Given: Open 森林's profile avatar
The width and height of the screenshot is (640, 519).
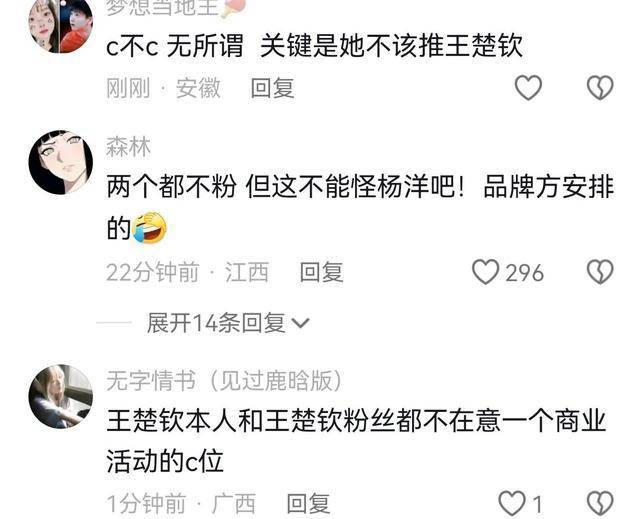Looking at the screenshot, I should click(x=61, y=162).
